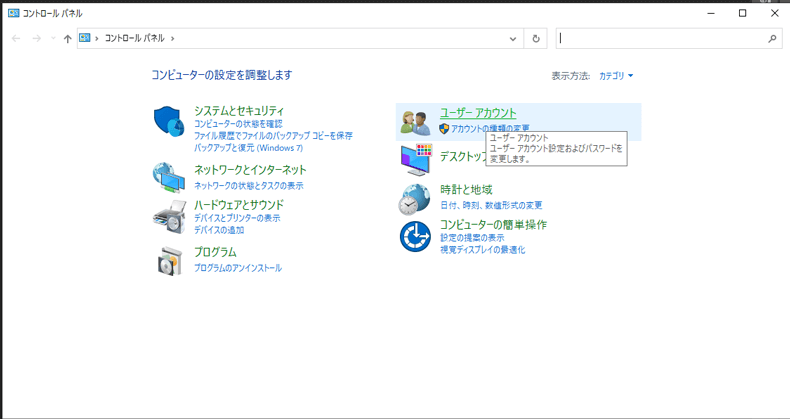Click the Ease of Access icon
The image size is (790, 419).
(x=415, y=237)
